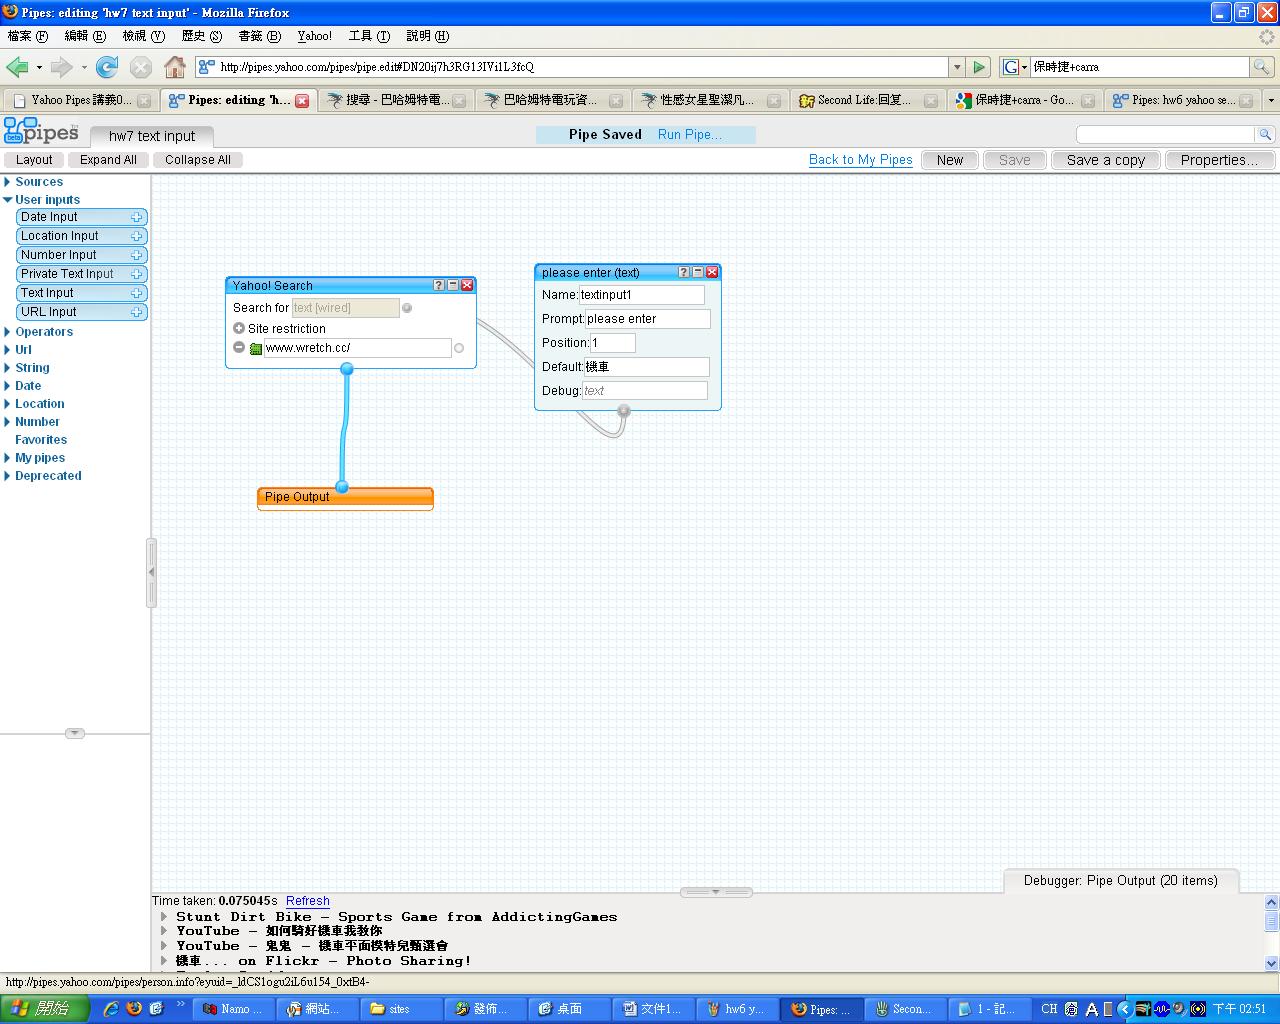1280x1024 pixels.
Task: Add the Text Input module via plus icon
Action: 136,293
